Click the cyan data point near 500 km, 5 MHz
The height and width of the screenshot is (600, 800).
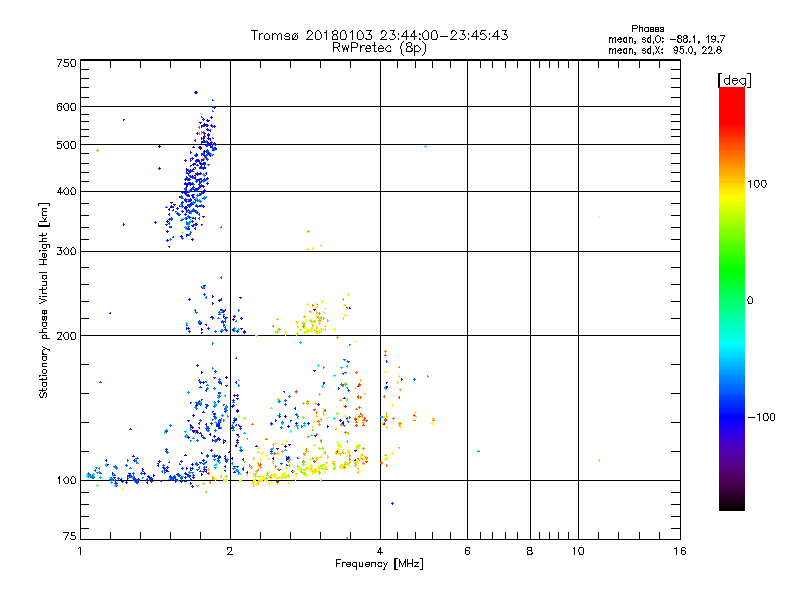(x=426, y=146)
